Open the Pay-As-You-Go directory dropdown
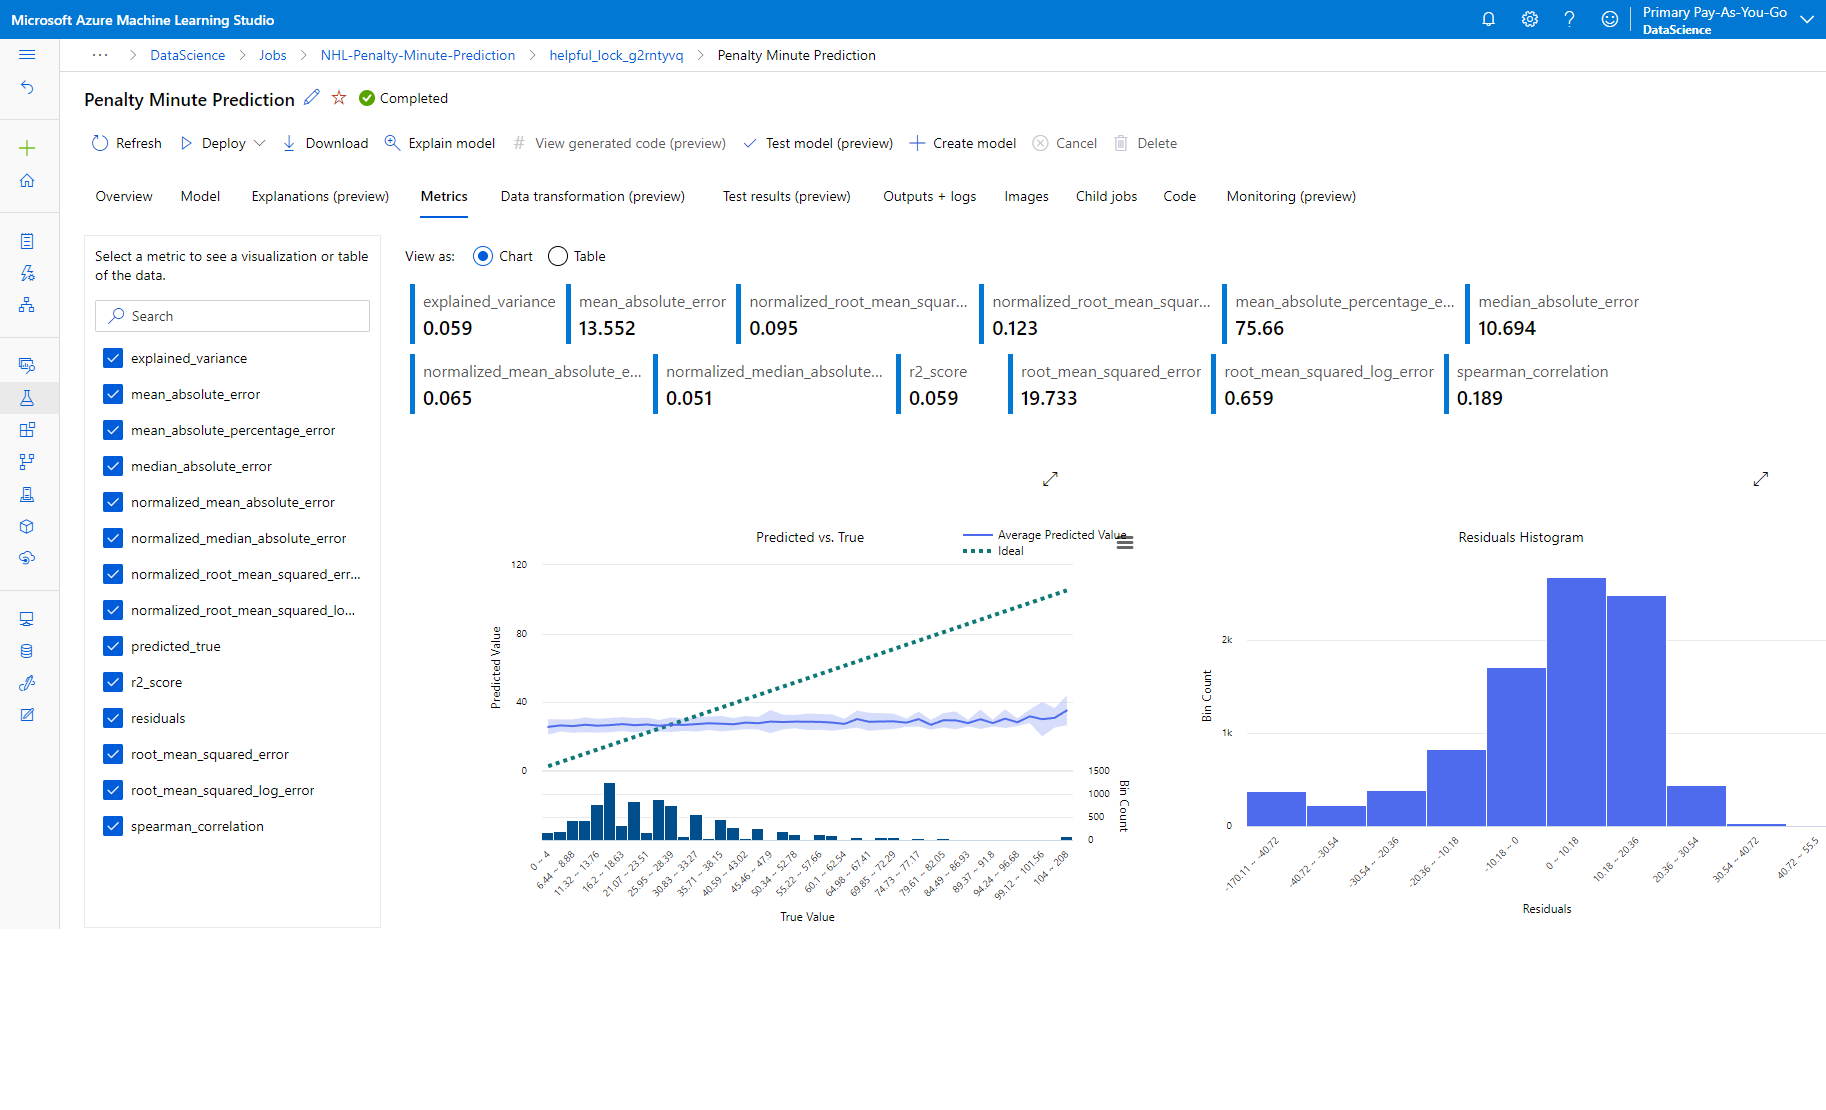The height and width of the screenshot is (1110, 1826). (1806, 19)
